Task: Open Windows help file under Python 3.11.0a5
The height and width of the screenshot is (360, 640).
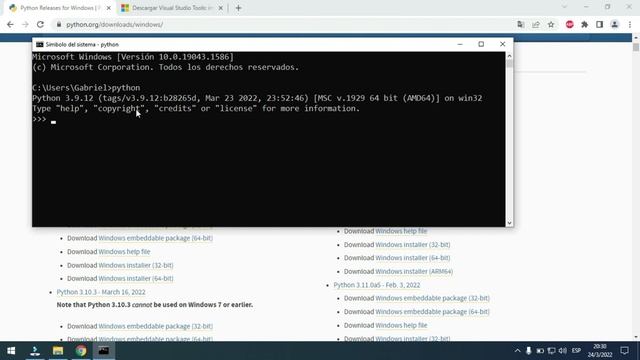Action: coord(401,325)
